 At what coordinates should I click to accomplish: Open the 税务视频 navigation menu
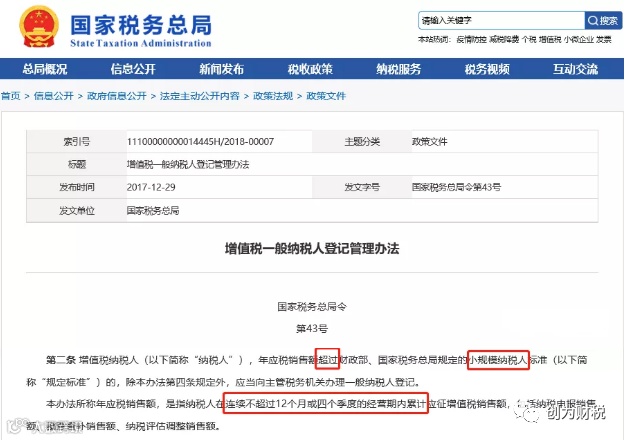[487, 69]
